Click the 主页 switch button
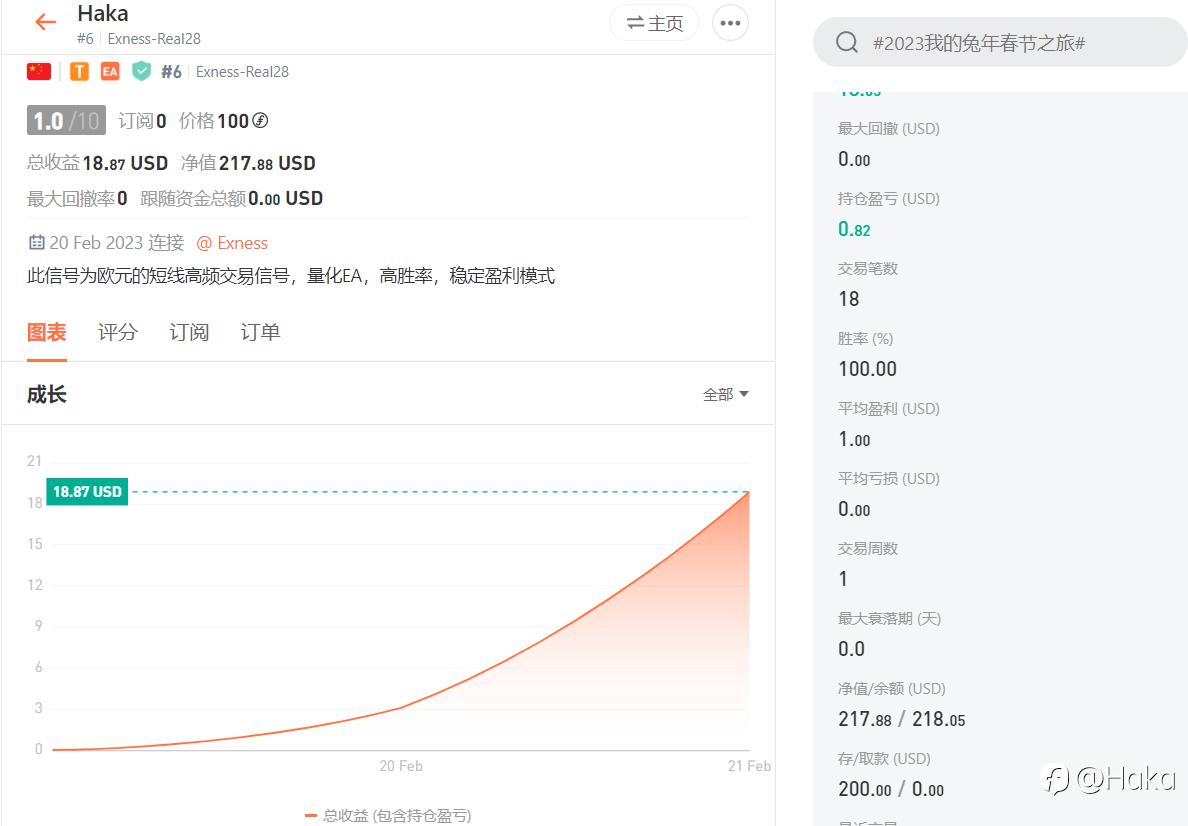The image size is (1188, 826). click(655, 23)
